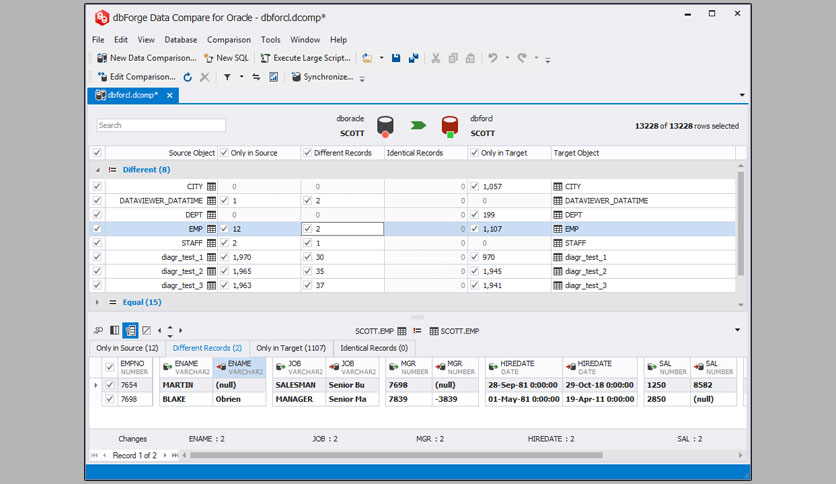This screenshot has height=484, width=836.
Task: Click the source database dboracle icon
Action: 385,127
